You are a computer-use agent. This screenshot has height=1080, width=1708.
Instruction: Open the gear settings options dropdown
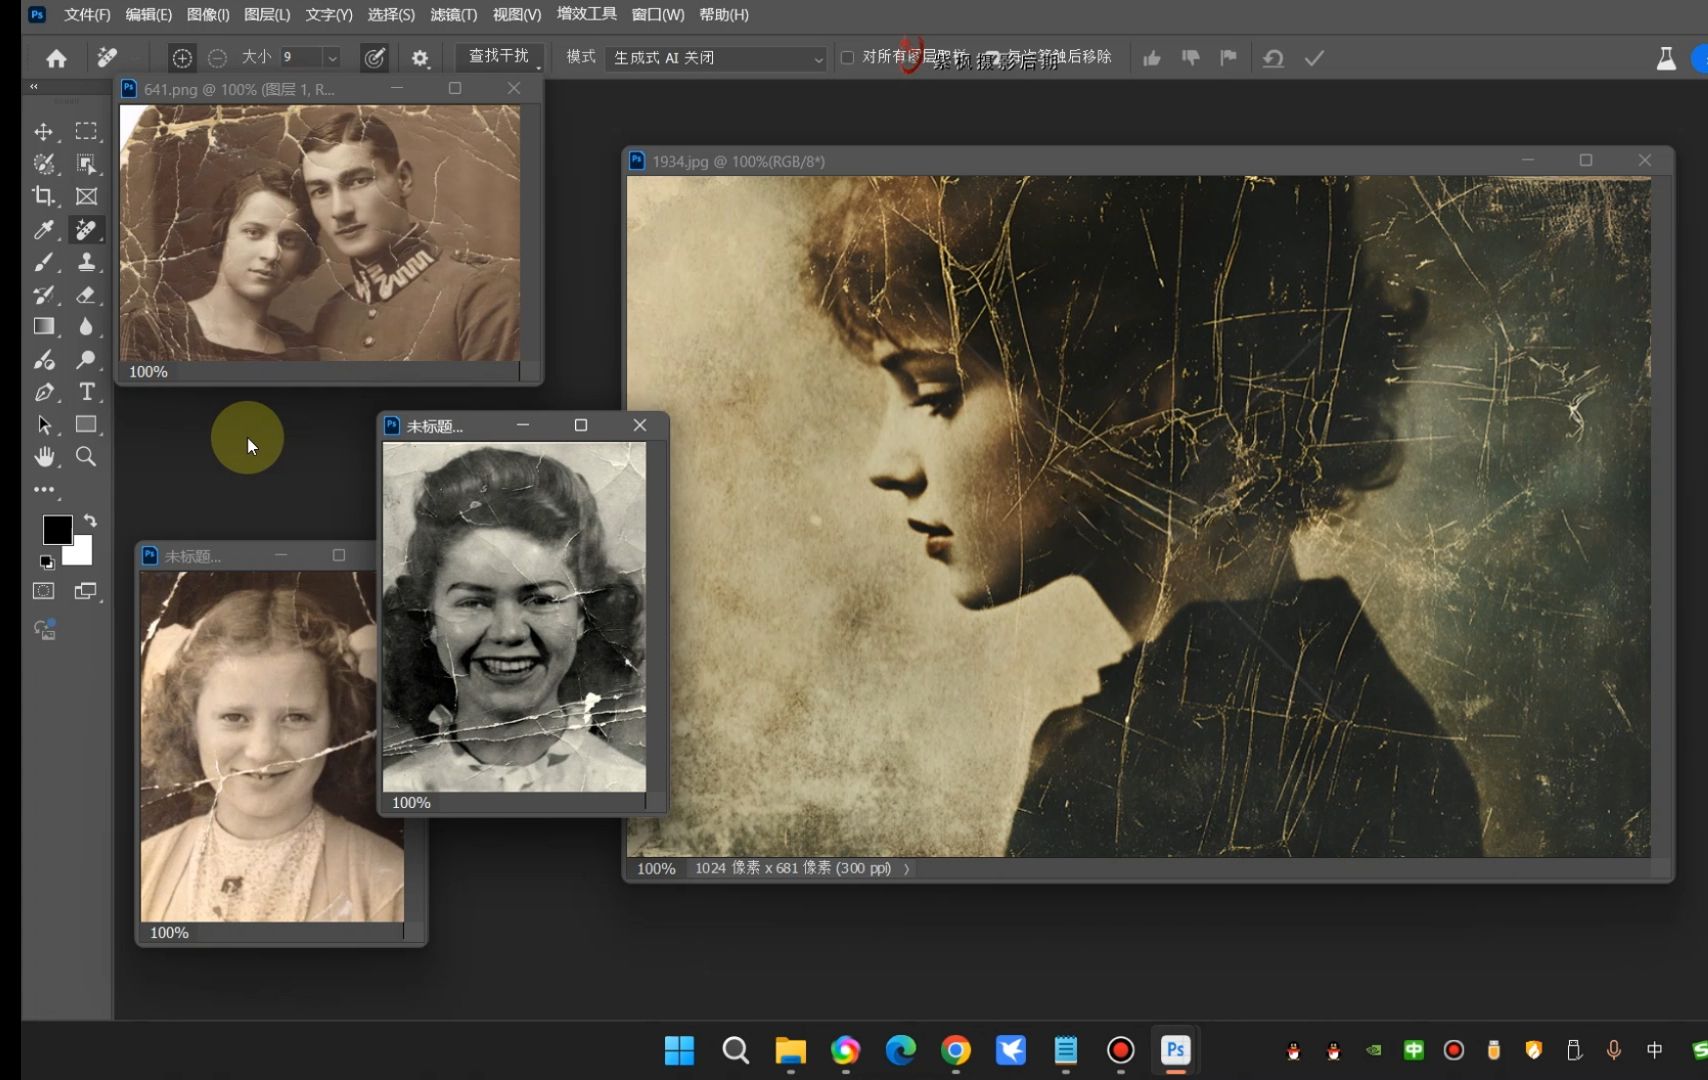[x=420, y=59]
